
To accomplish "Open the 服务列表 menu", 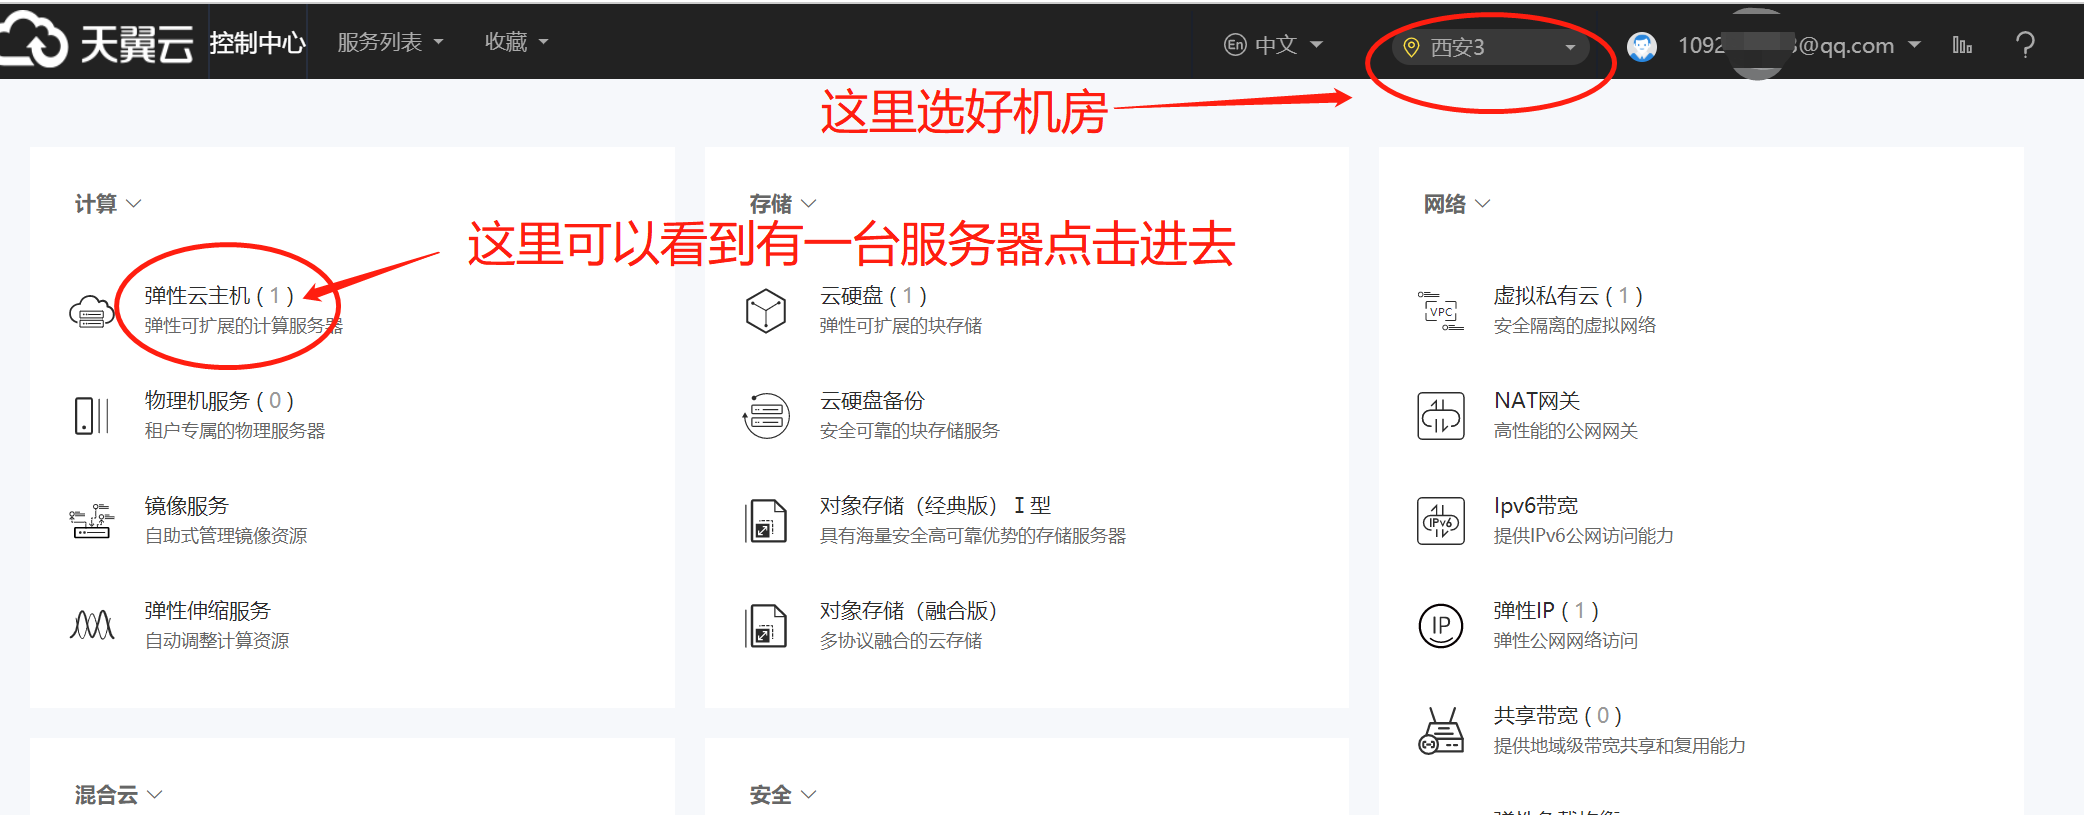I will pyautogui.click(x=389, y=42).
